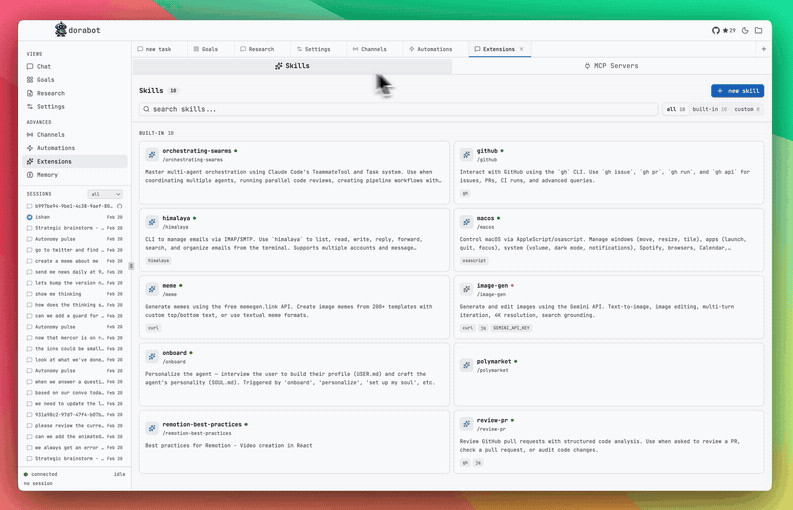
Task: Open session 'create a meme about me'
Action: [75, 261]
